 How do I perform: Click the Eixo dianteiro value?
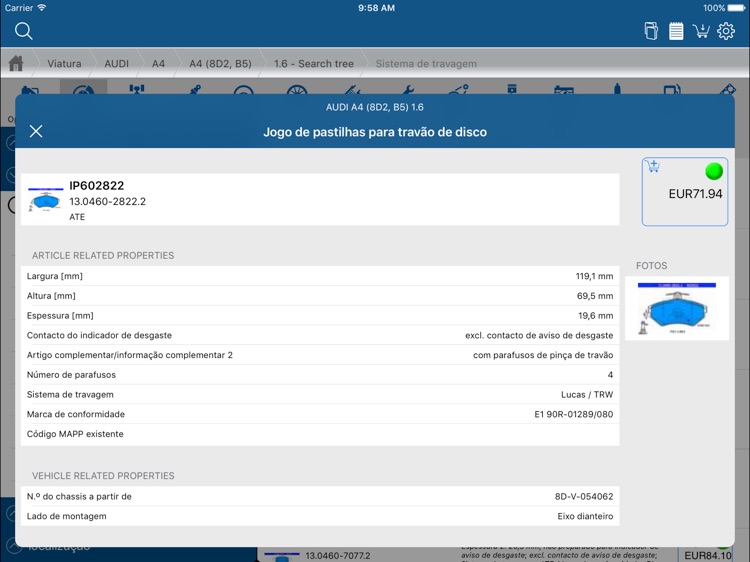tap(585, 516)
